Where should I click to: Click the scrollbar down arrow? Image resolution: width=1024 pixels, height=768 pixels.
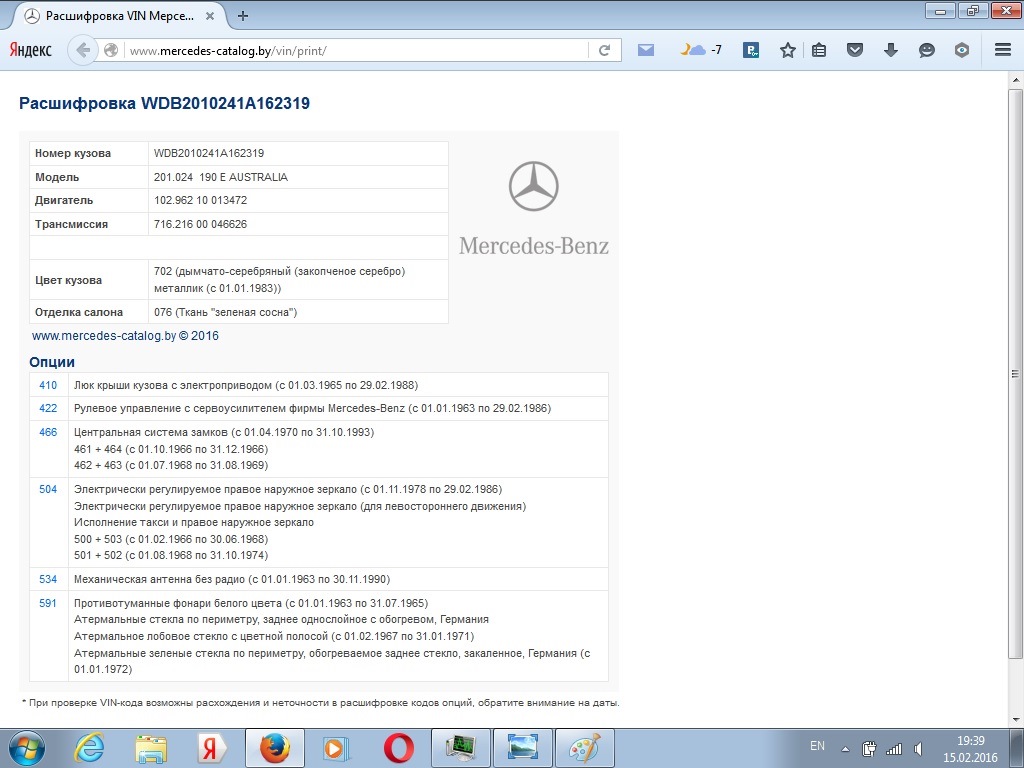click(x=1016, y=720)
